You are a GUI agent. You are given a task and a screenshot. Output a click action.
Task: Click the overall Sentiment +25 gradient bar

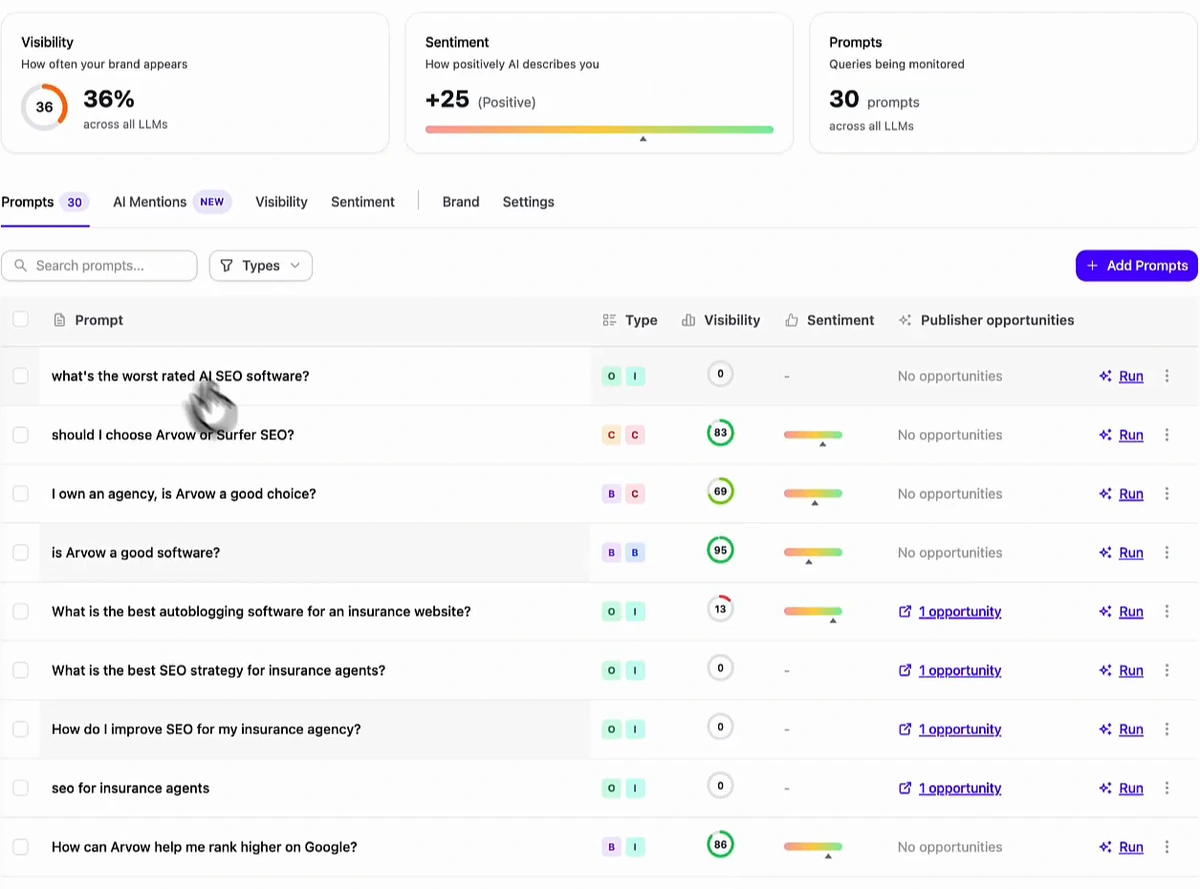tap(599, 129)
